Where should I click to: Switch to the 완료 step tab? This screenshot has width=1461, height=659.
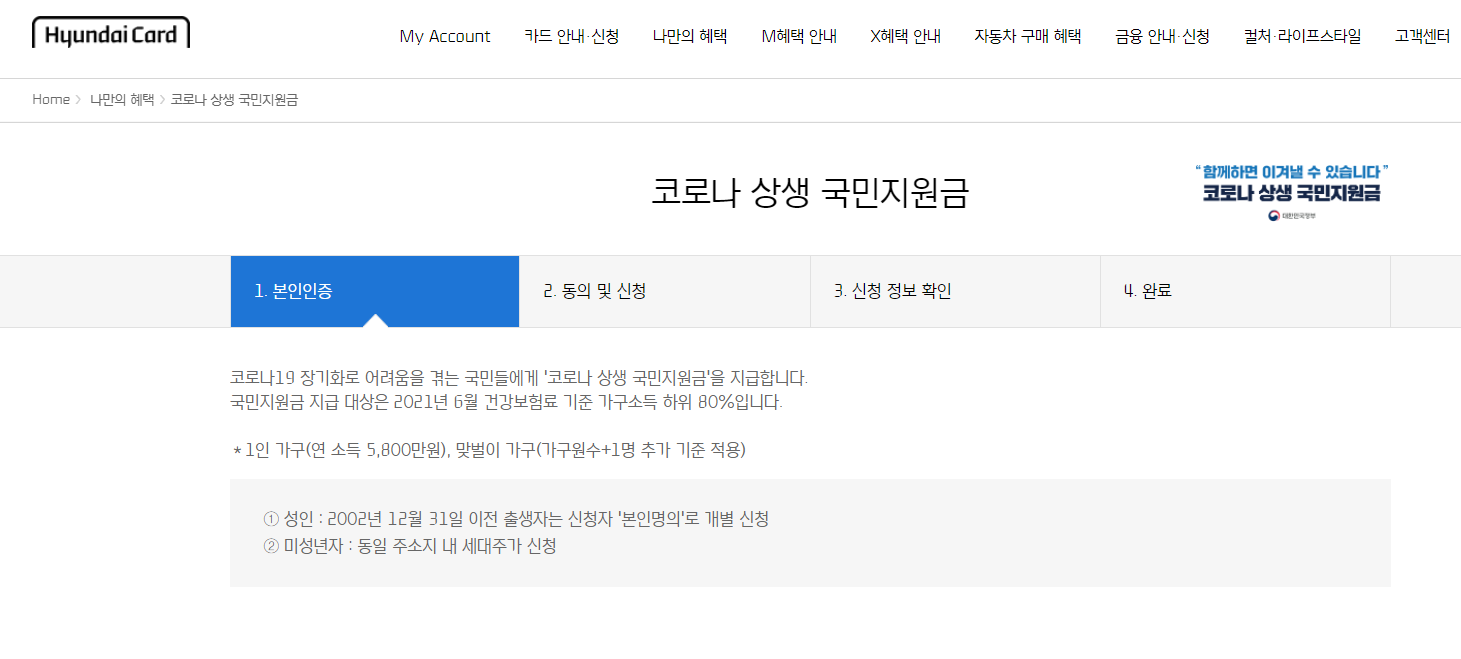tap(1244, 290)
